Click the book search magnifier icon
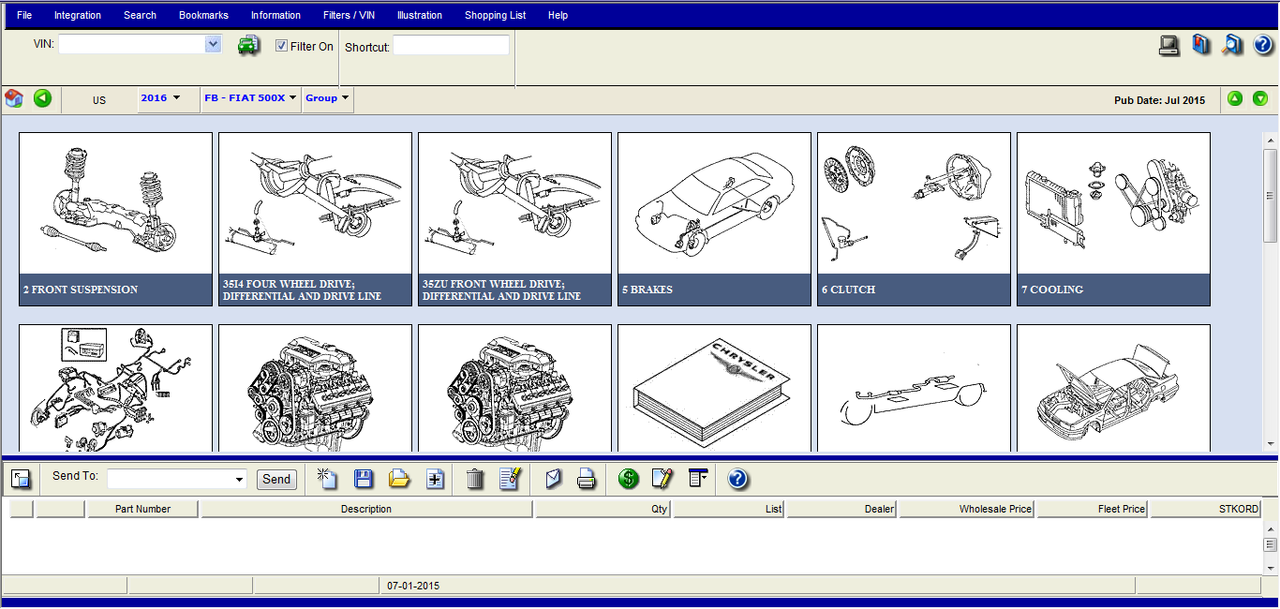This screenshot has height=609, width=1280. tap(1232, 45)
